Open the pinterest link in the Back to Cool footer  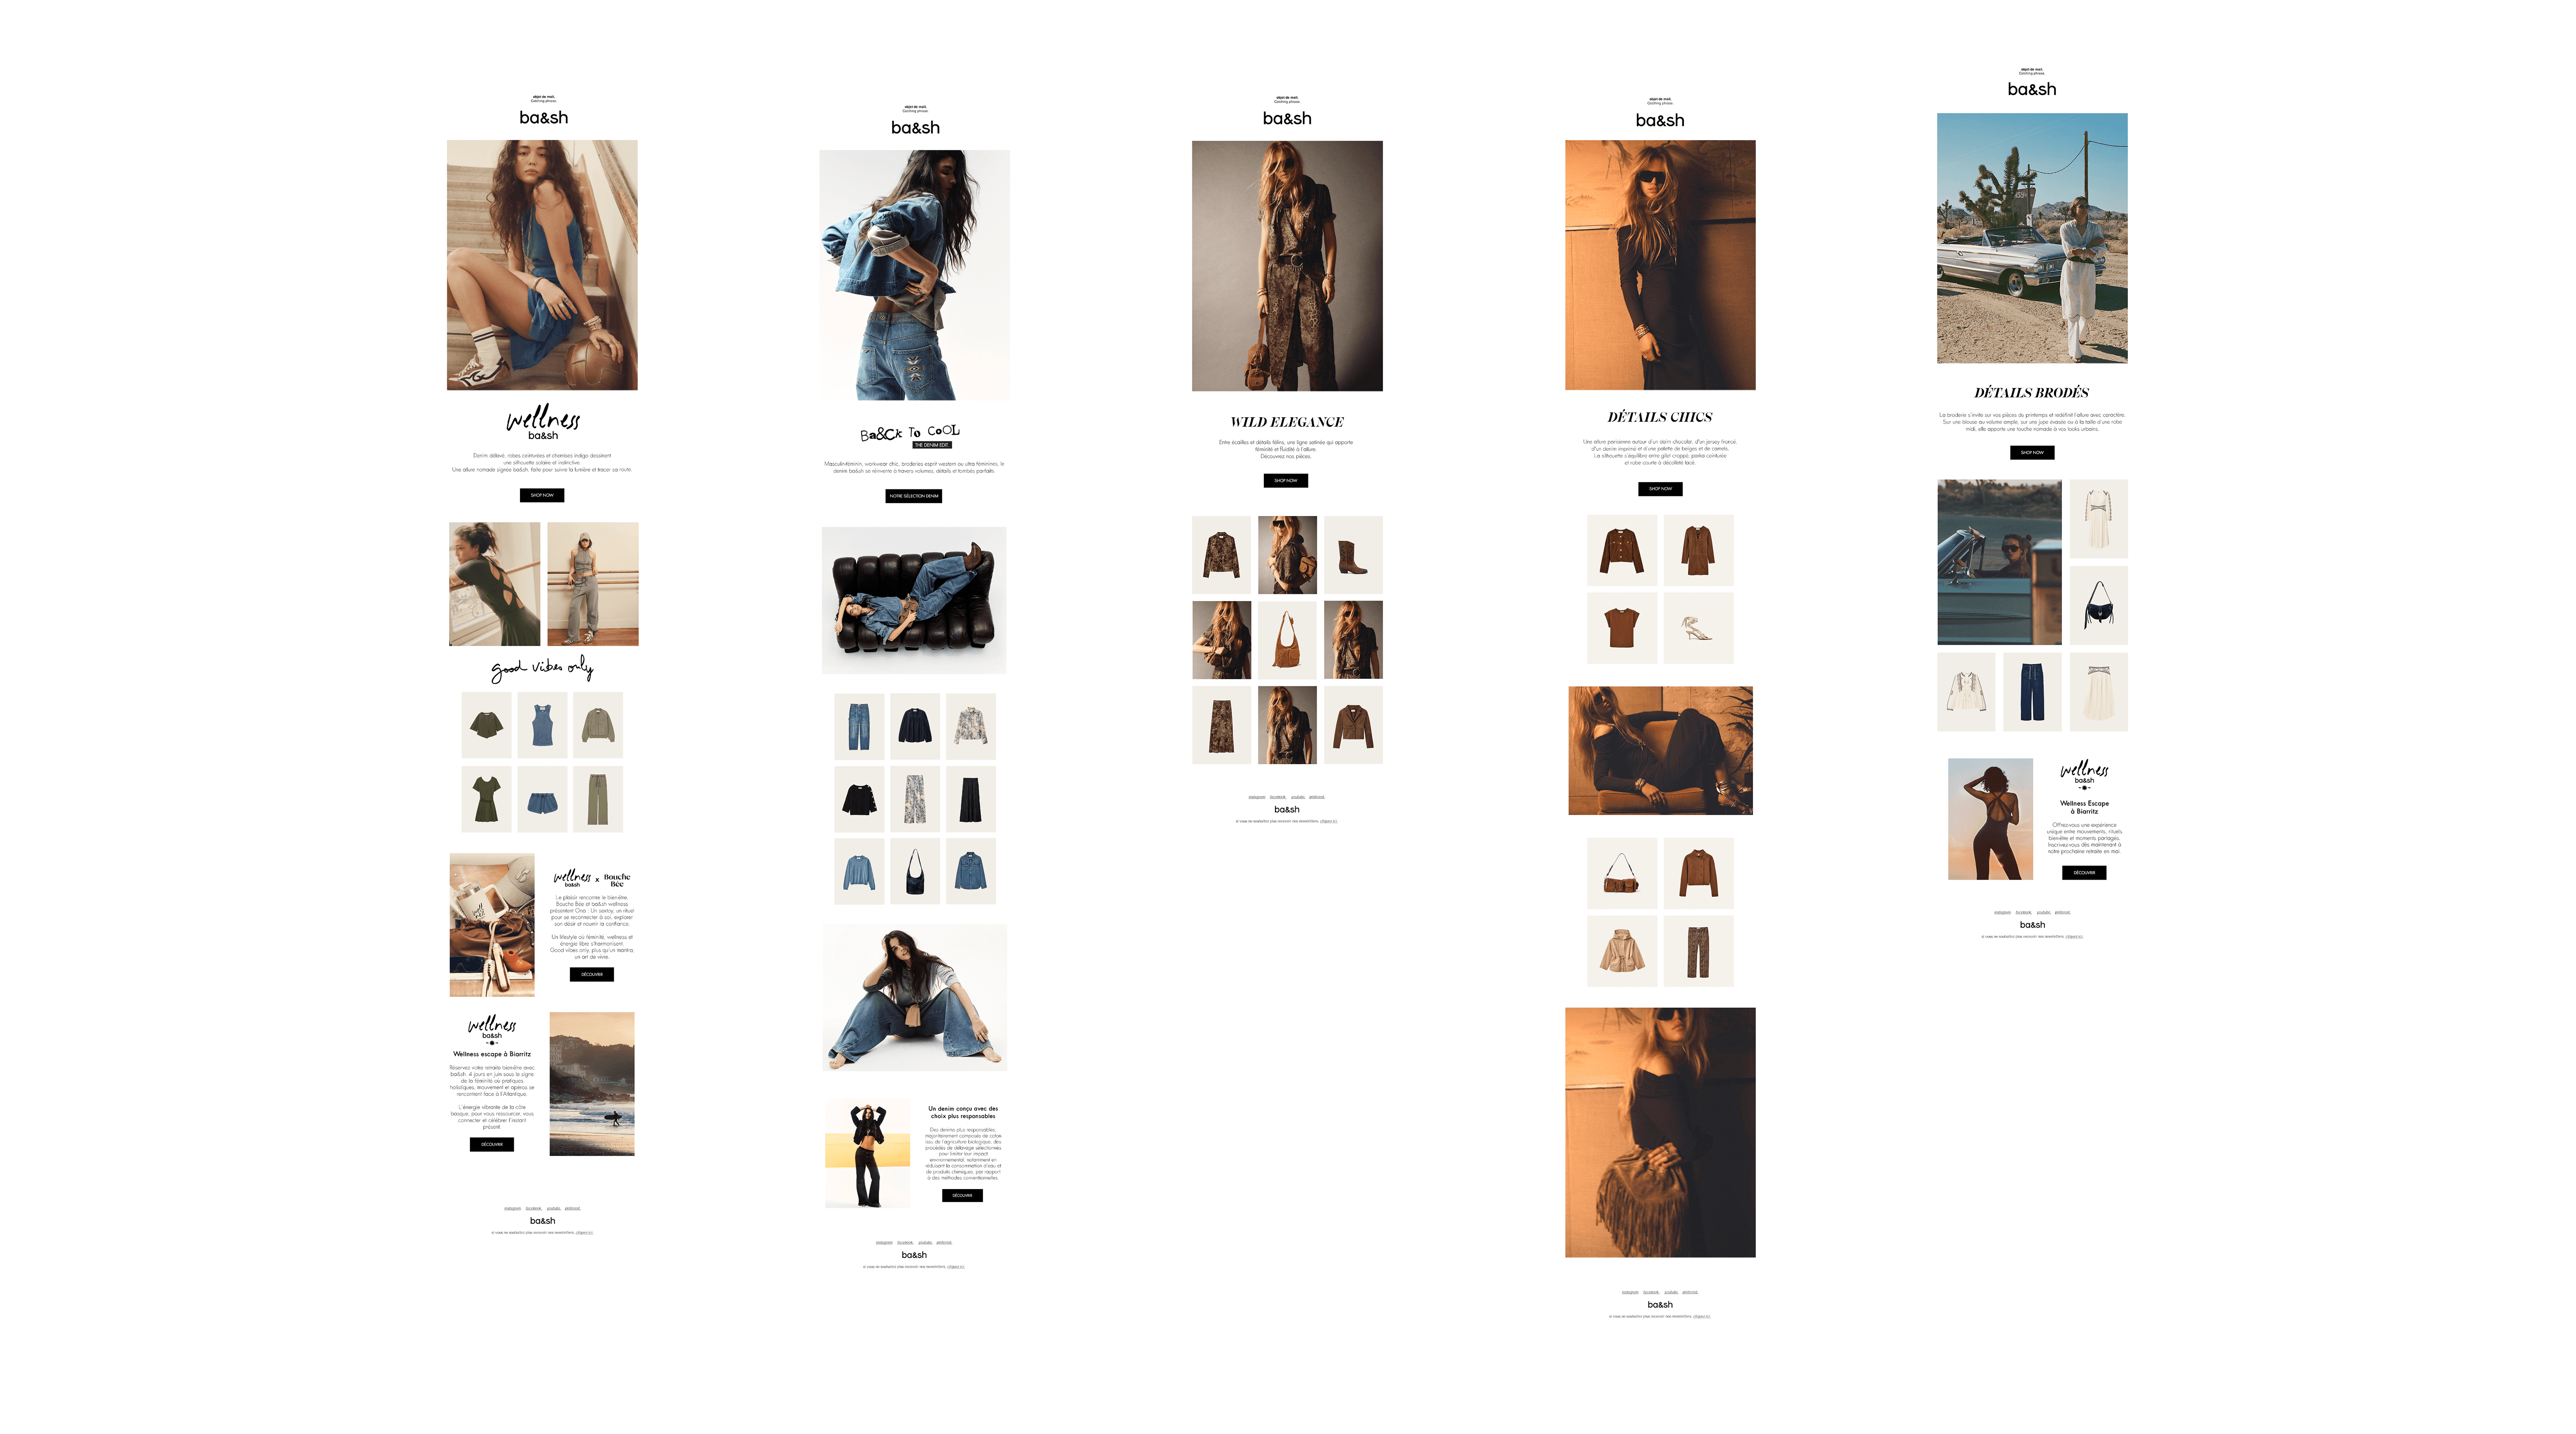pos(944,1242)
